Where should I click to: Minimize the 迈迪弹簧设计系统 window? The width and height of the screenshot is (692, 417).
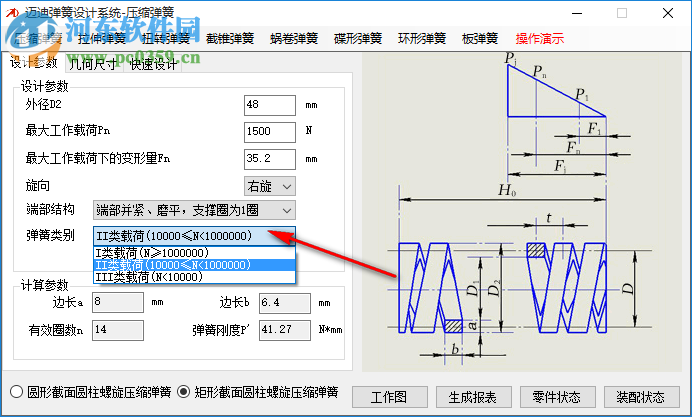tap(576, 13)
